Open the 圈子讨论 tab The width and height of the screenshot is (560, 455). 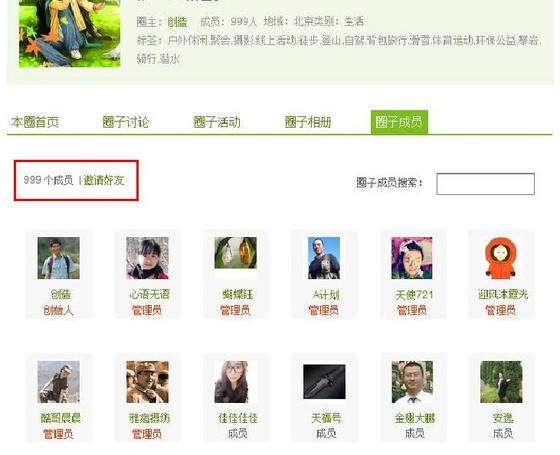(125, 122)
